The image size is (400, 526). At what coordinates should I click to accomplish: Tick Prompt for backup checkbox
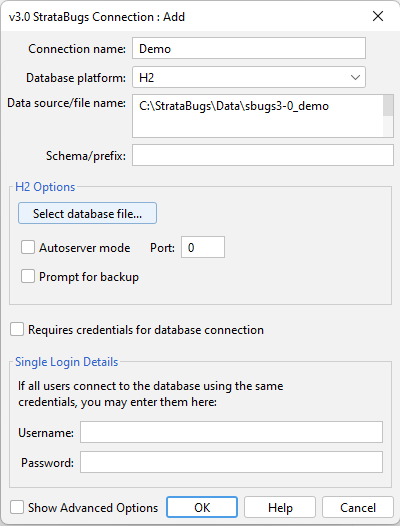tap(28, 277)
